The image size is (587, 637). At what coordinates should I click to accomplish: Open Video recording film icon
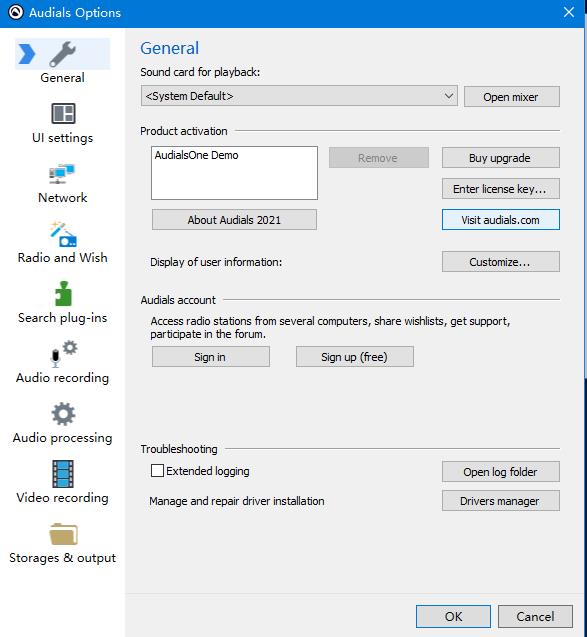point(63,474)
